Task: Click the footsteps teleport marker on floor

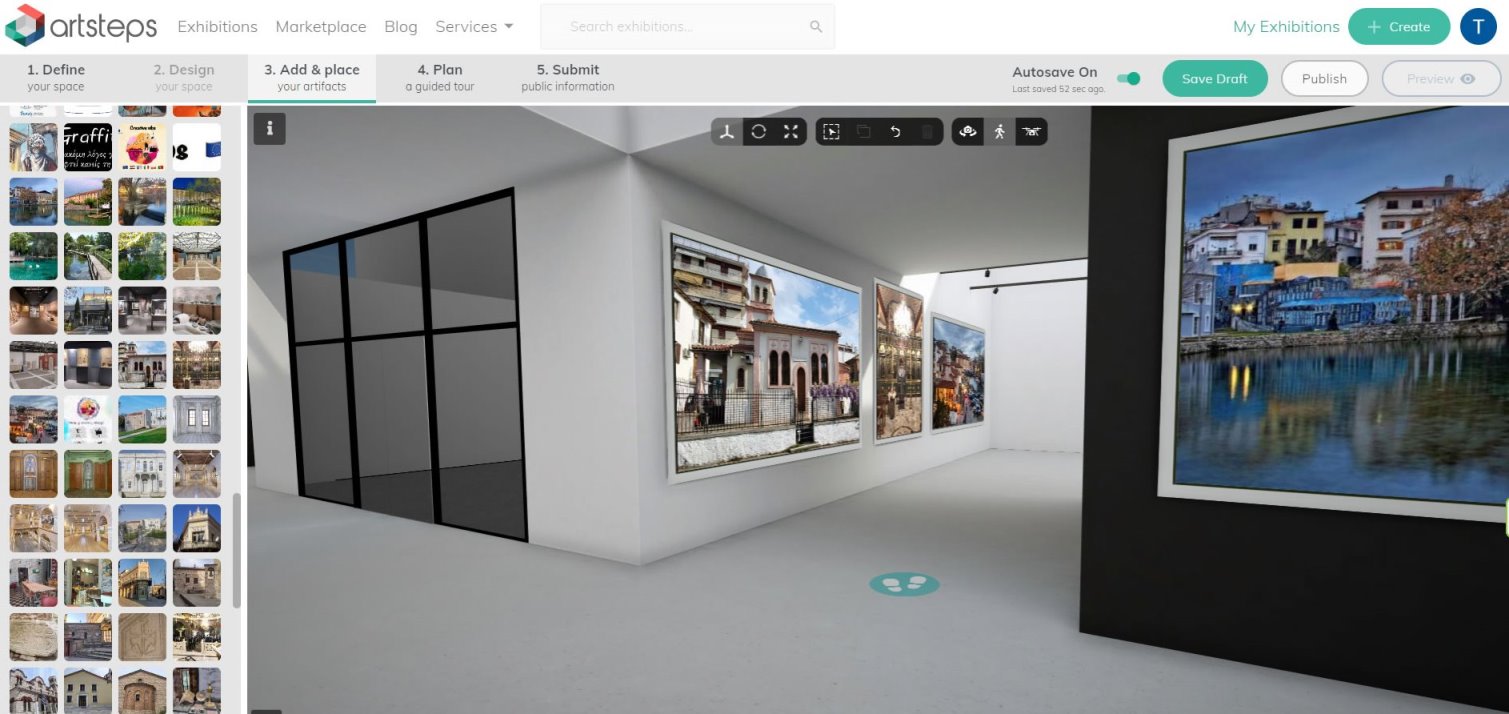Action: pyautogui.click(x=904, y=584)
